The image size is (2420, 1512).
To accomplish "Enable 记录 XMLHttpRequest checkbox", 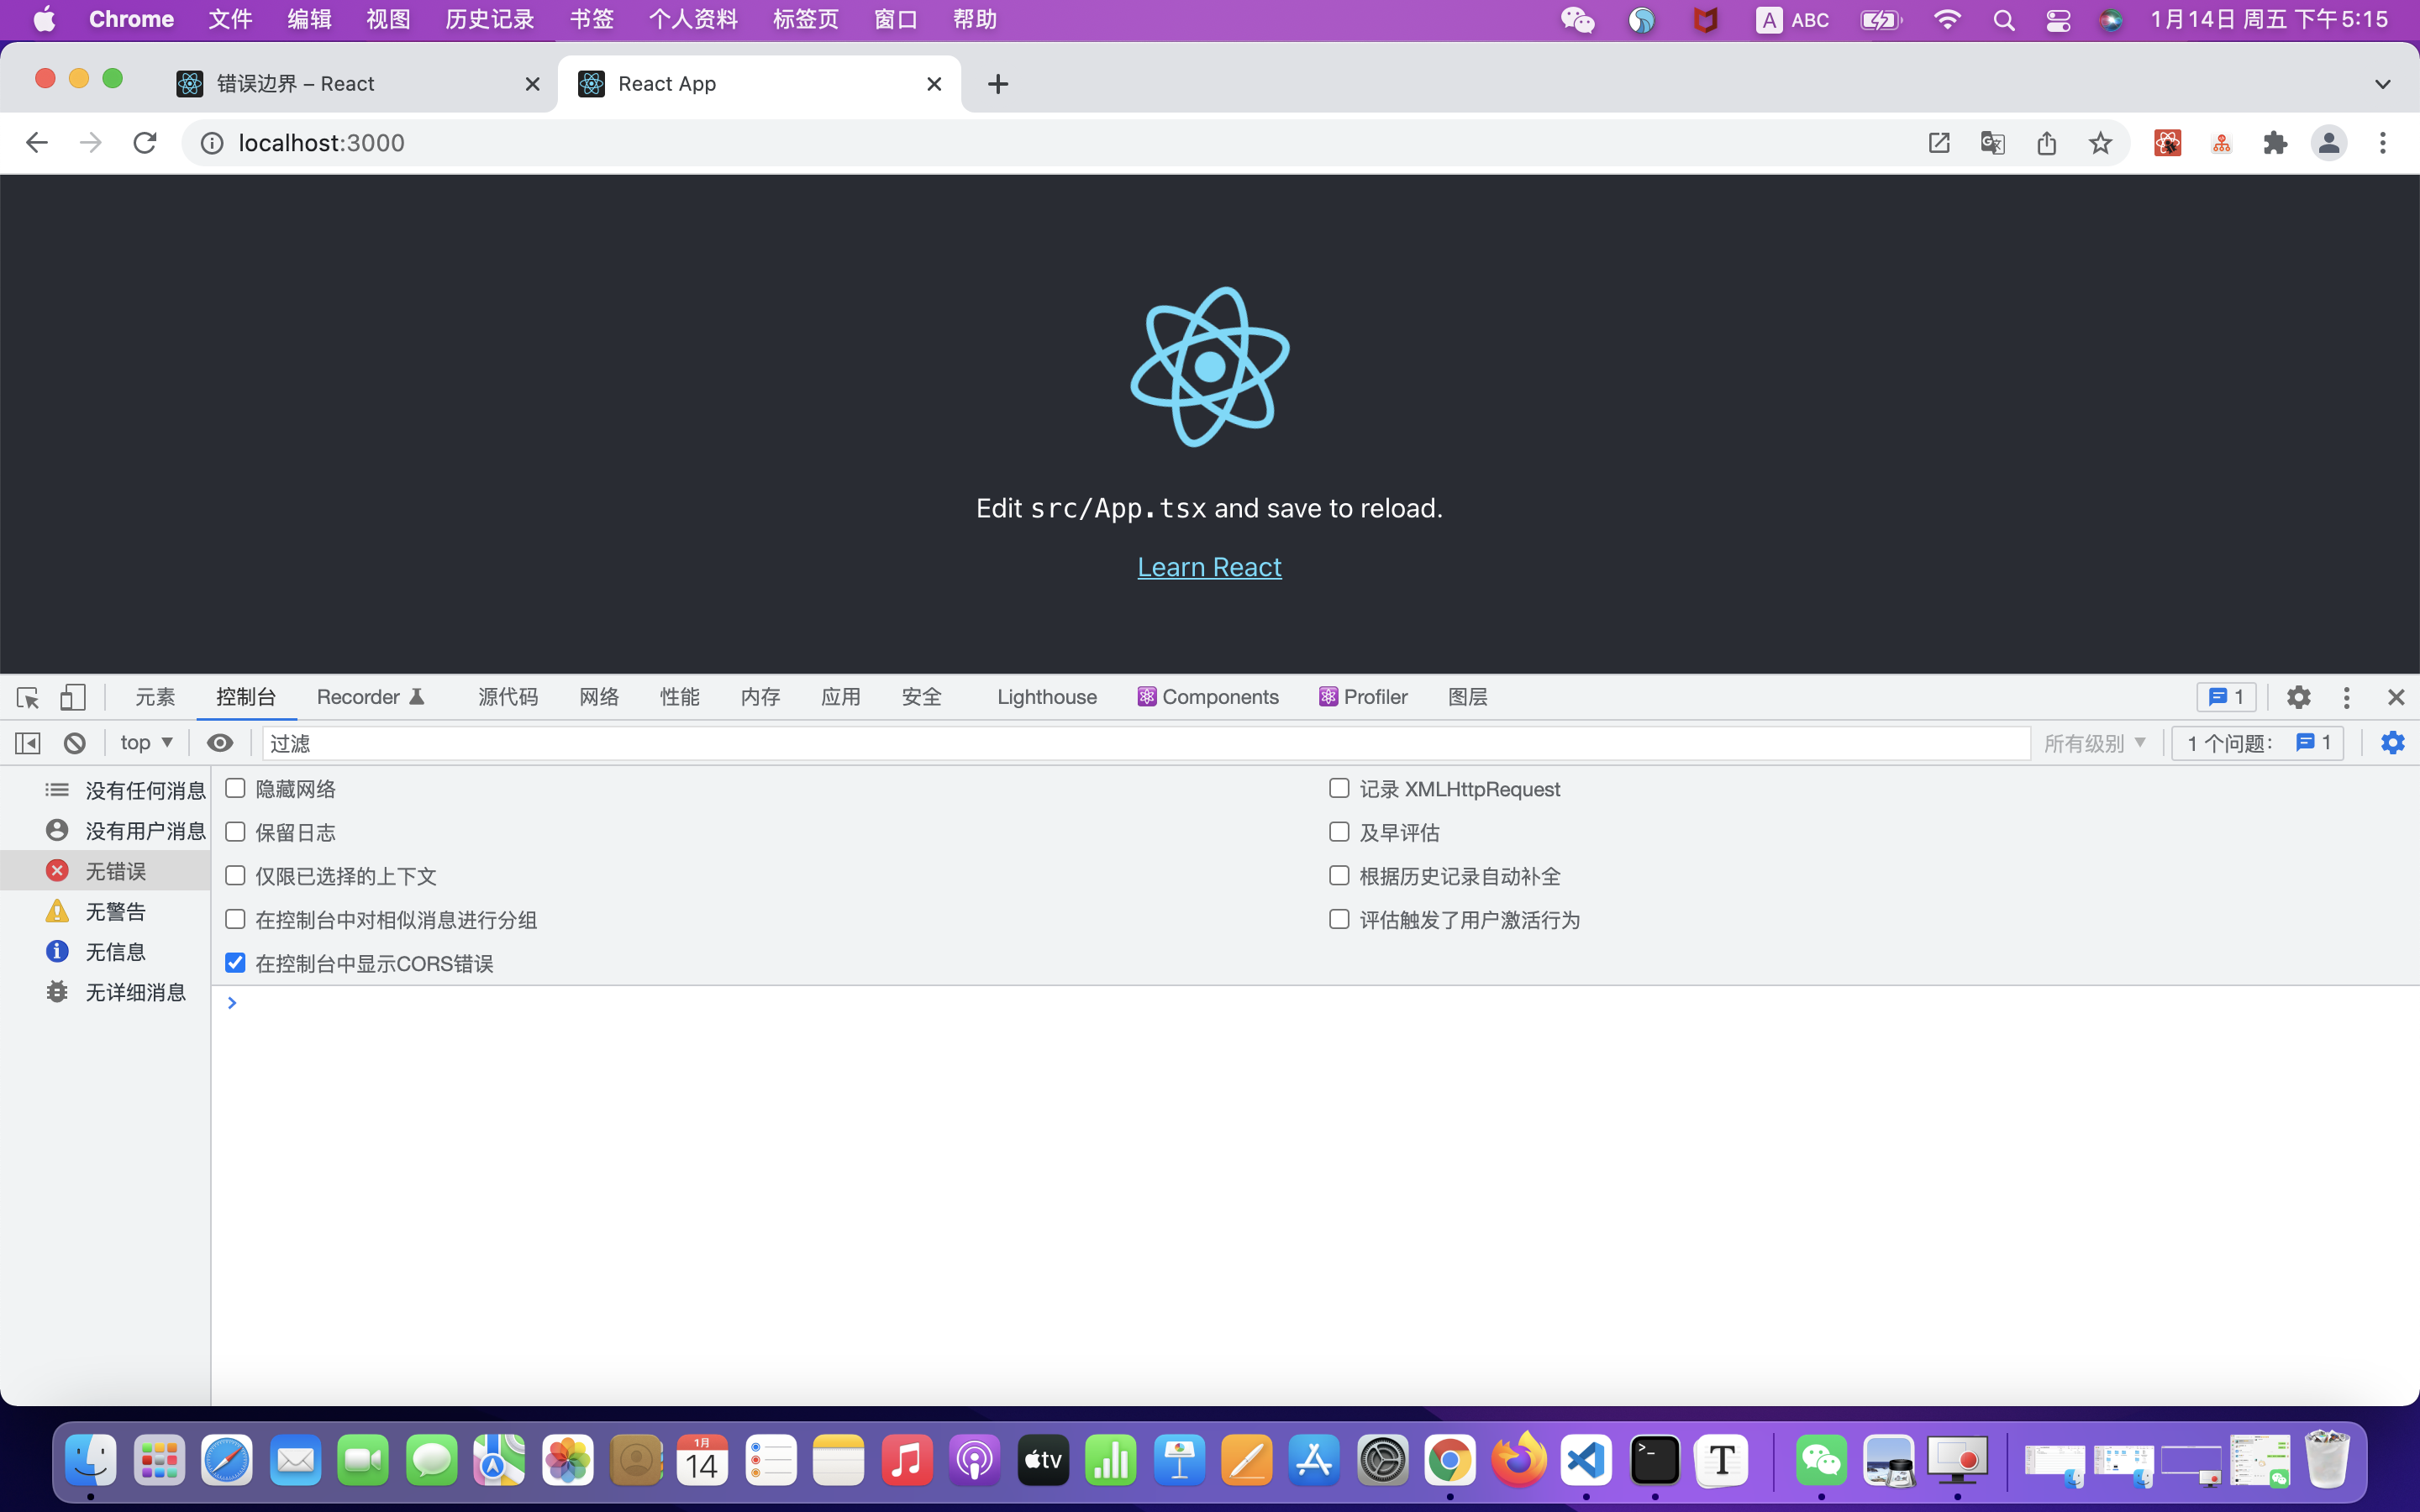I will pyautogui.click(x=1339, y=788).
